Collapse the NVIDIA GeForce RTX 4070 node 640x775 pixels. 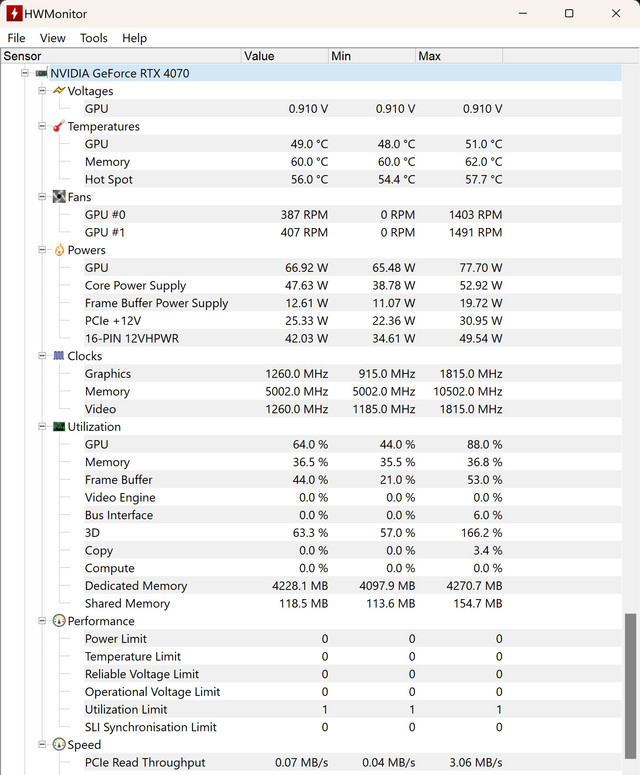click(25, 73)
